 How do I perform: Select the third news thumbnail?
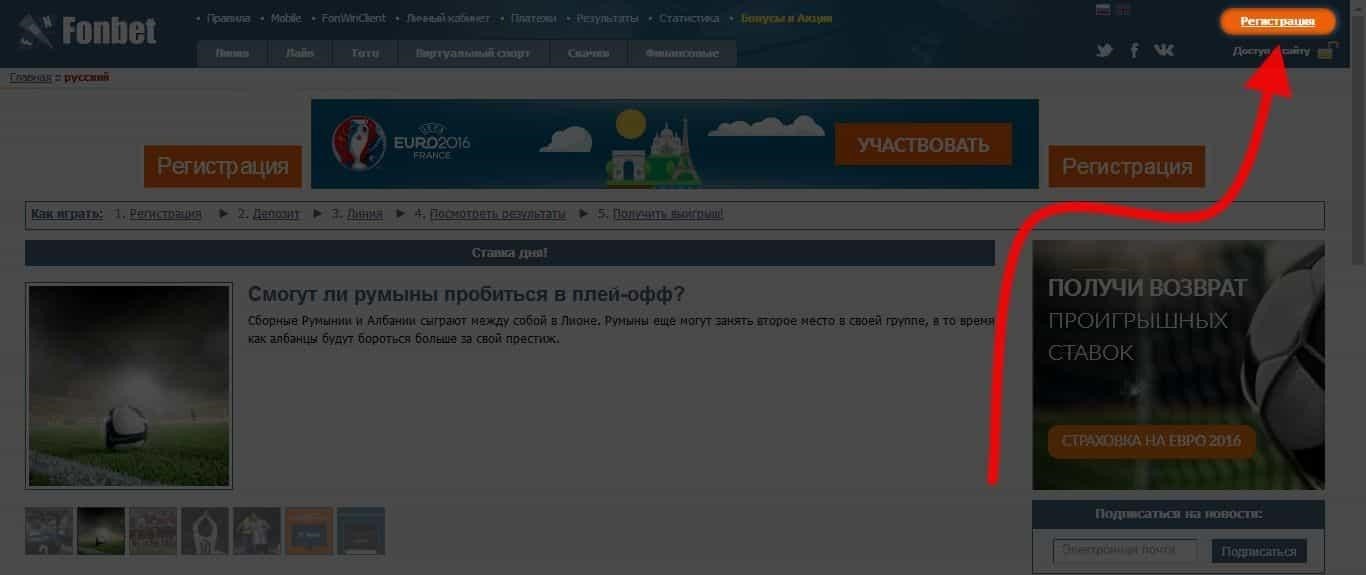tap(153, 531)
